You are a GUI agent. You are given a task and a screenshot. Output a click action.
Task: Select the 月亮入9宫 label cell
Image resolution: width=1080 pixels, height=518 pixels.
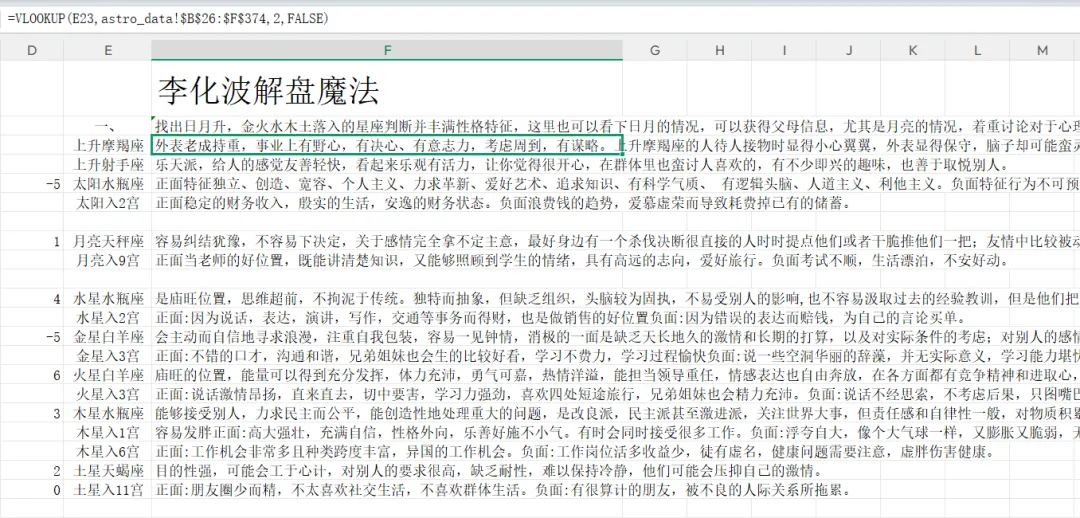pyautogui.click(x=108, y=260)
